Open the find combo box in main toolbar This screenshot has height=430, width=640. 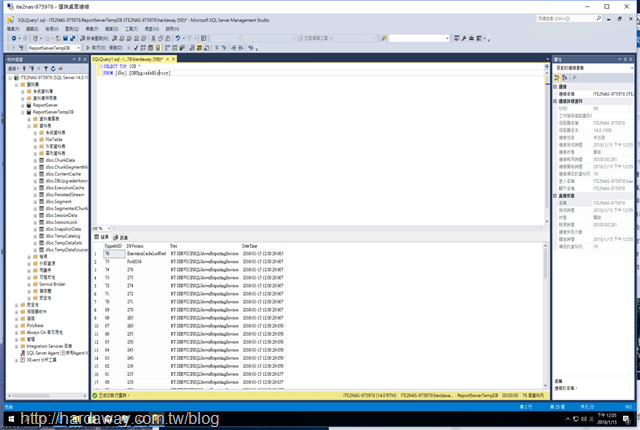coord(419,38)
